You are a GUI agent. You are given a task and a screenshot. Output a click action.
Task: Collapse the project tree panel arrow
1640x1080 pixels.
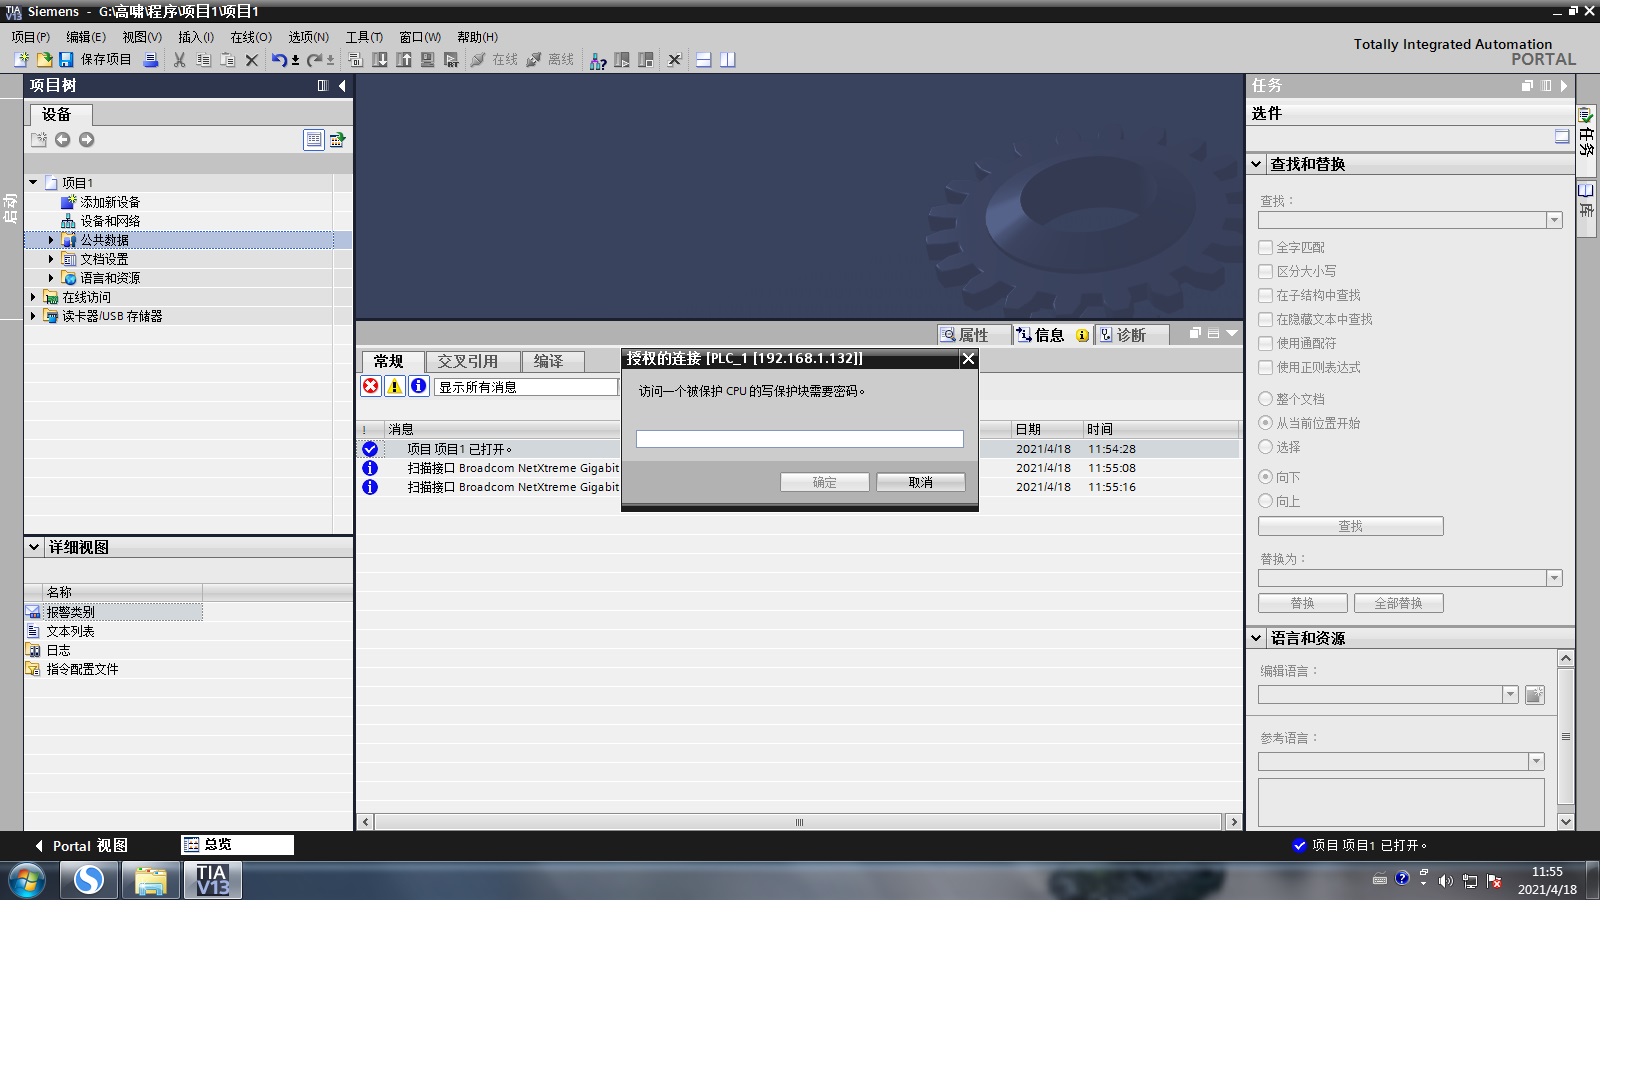pyautogui.click(x=342, y=86)
